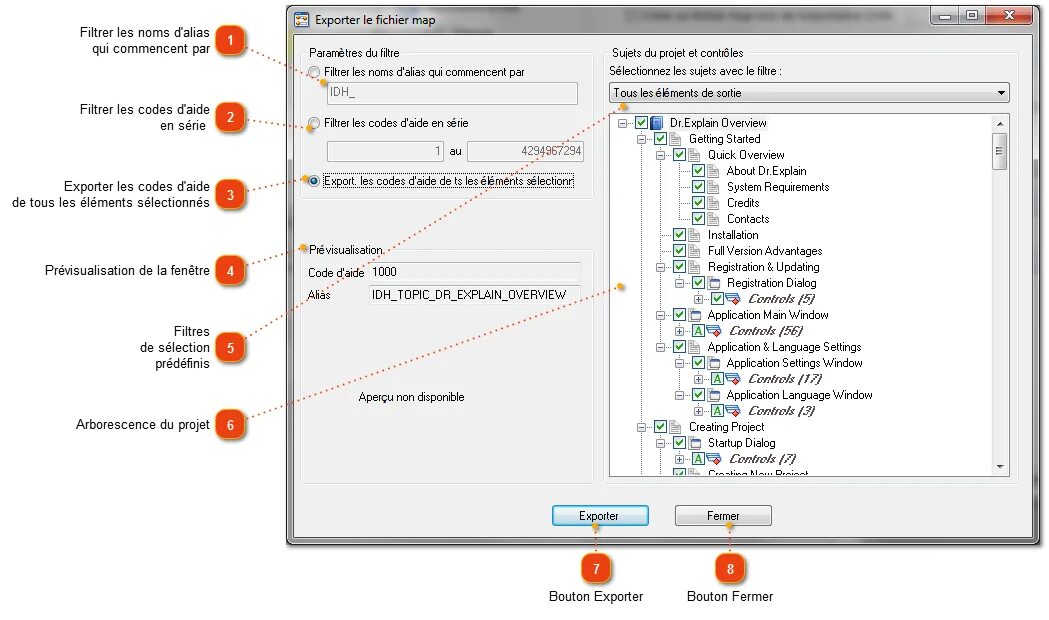Uncheck the Dr.Explain Overview checkbox

642,123
